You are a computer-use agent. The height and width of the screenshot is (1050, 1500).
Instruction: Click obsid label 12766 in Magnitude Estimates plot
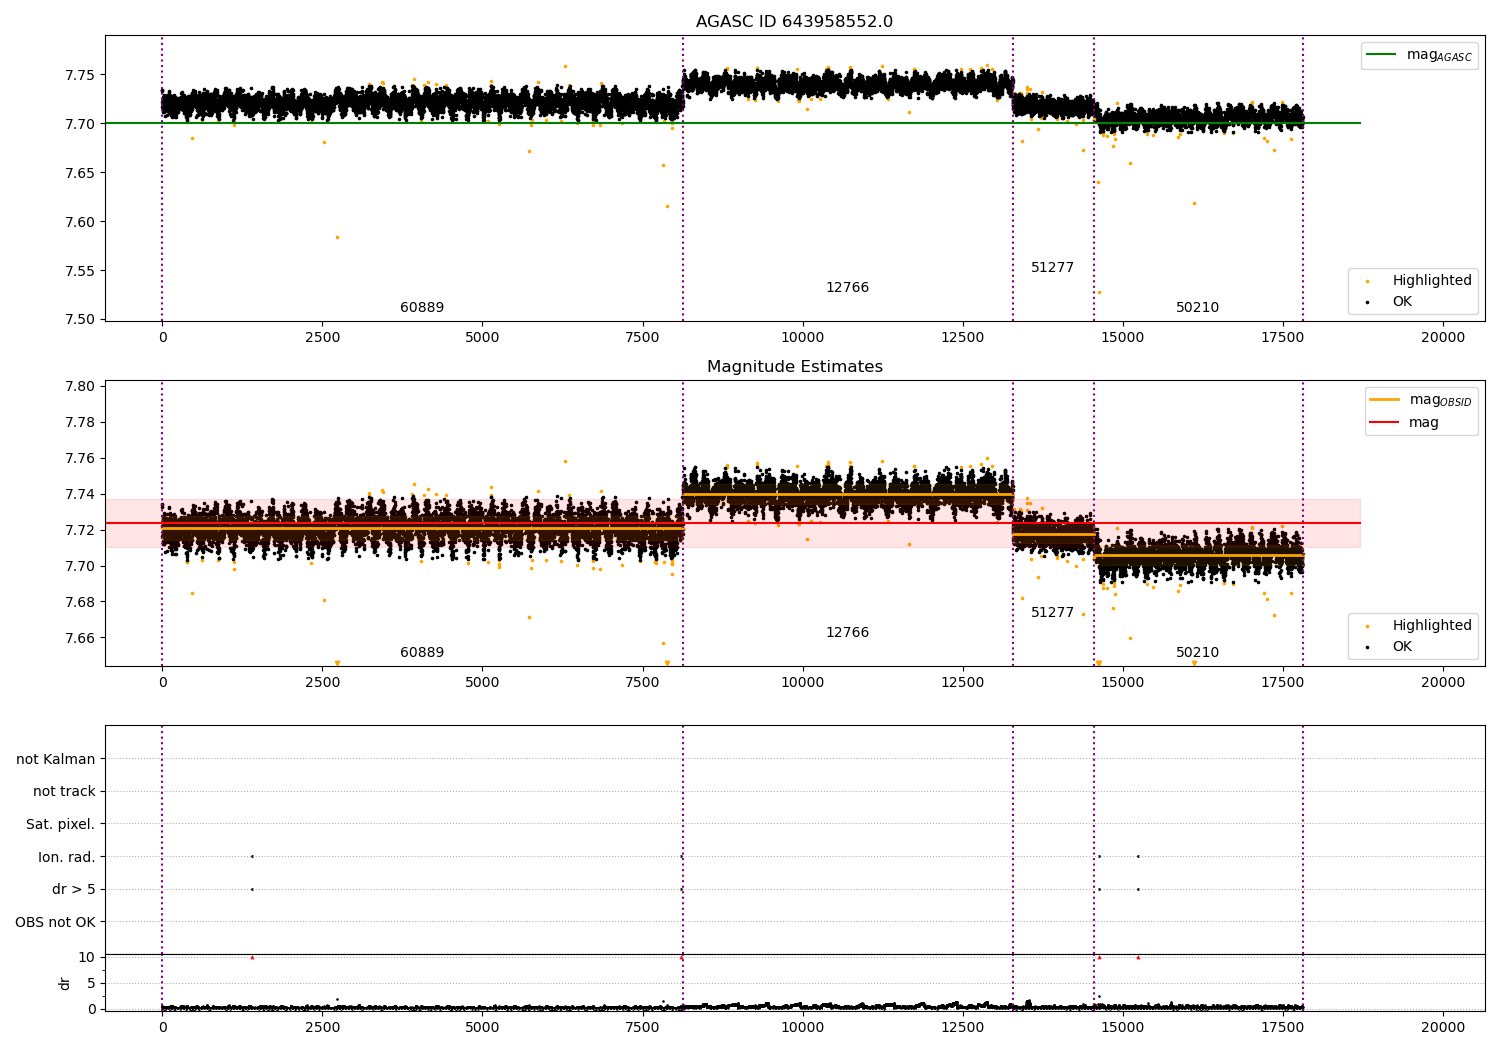847,633
